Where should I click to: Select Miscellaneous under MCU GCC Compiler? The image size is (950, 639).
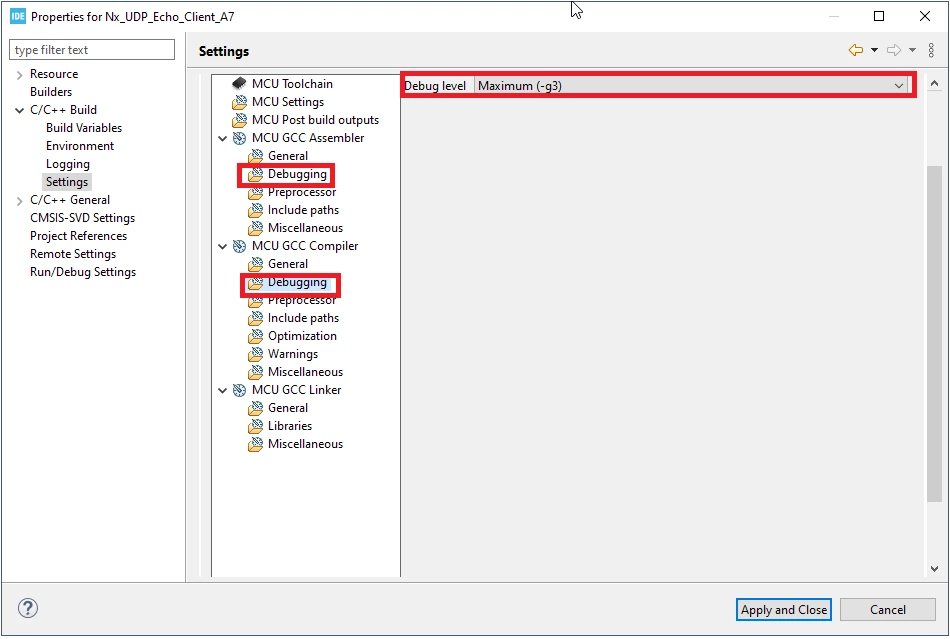(305, 372)
